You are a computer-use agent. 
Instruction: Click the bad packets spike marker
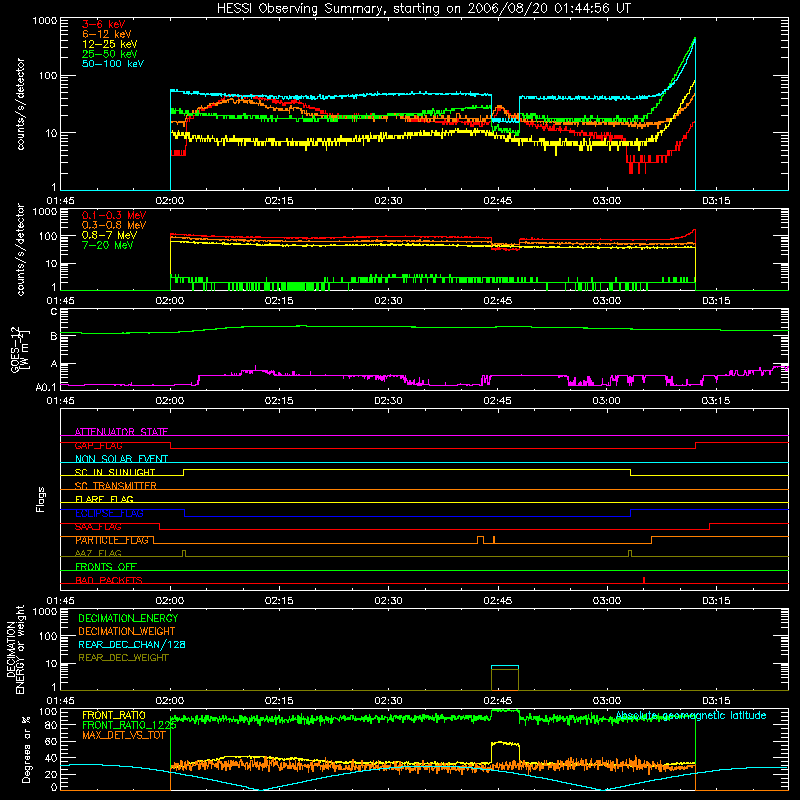644,580
